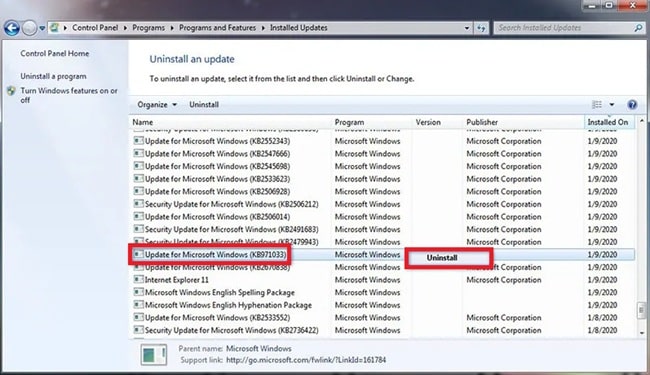Click the icon beside KB2547666 update
Viewport: 650px width, 375px height.
point(138,153)
